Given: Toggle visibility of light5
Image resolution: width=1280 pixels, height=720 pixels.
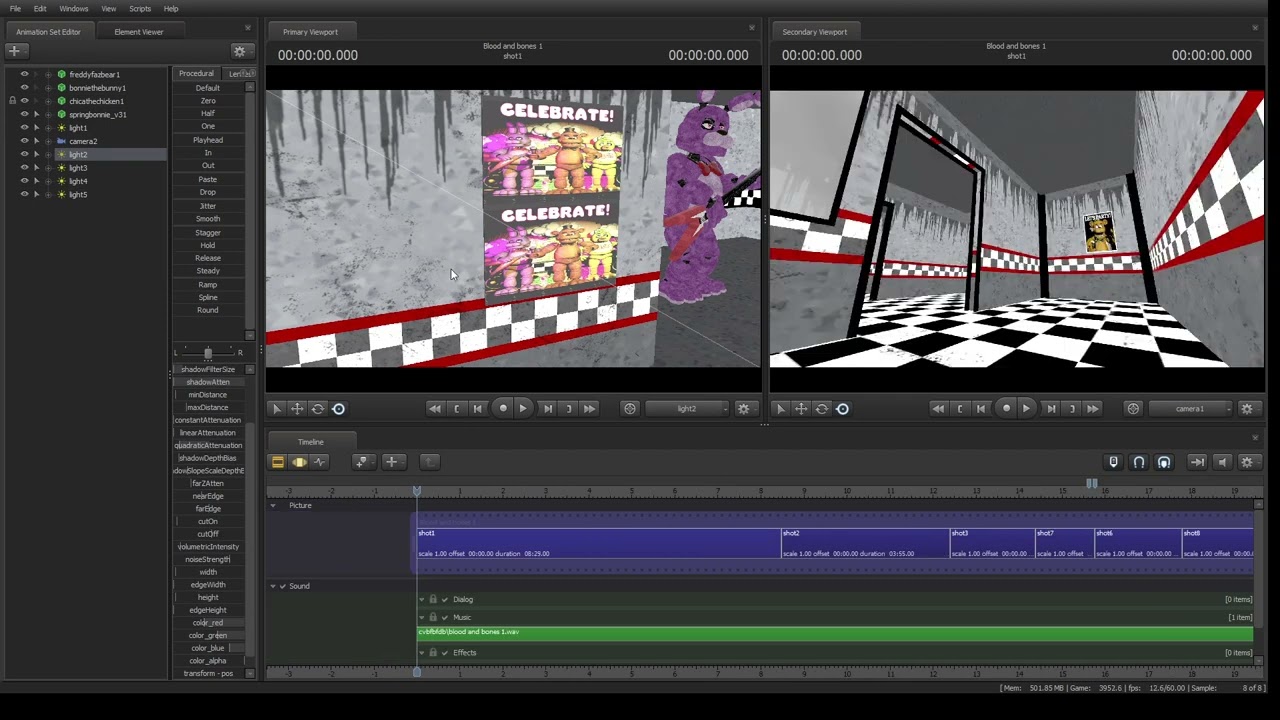Looking at the screenshot, I should point(24,194).
